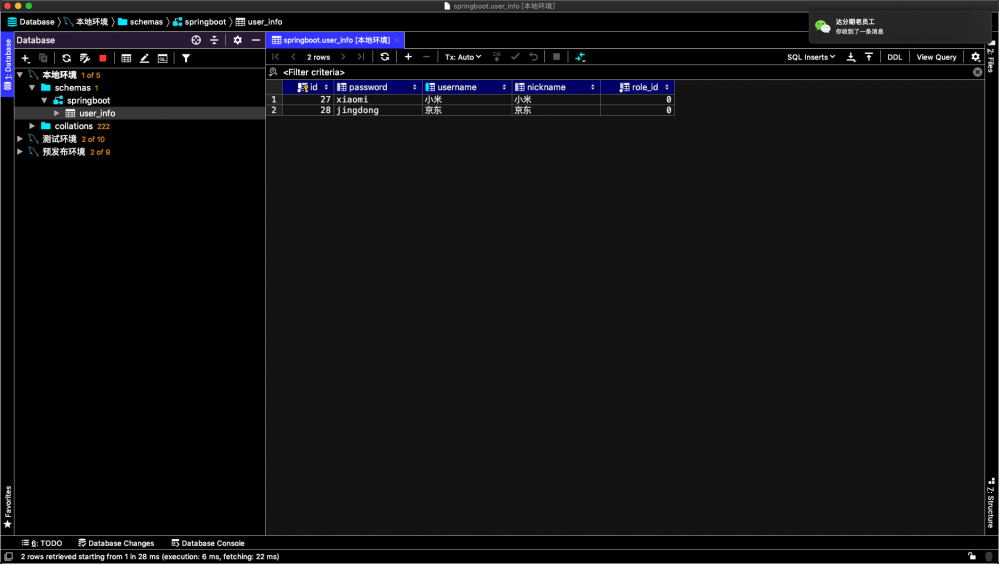This screenshot has width=999, height=564.
Task: Sort by the role_id column header
Action: 637,87
